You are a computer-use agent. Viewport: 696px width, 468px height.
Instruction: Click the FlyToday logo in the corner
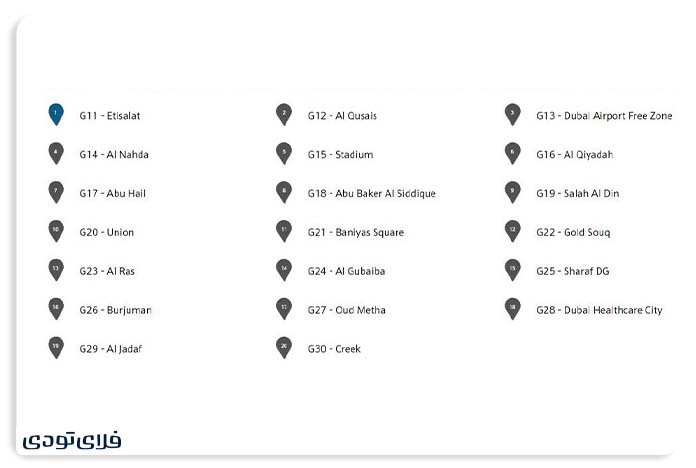(72, 440)
